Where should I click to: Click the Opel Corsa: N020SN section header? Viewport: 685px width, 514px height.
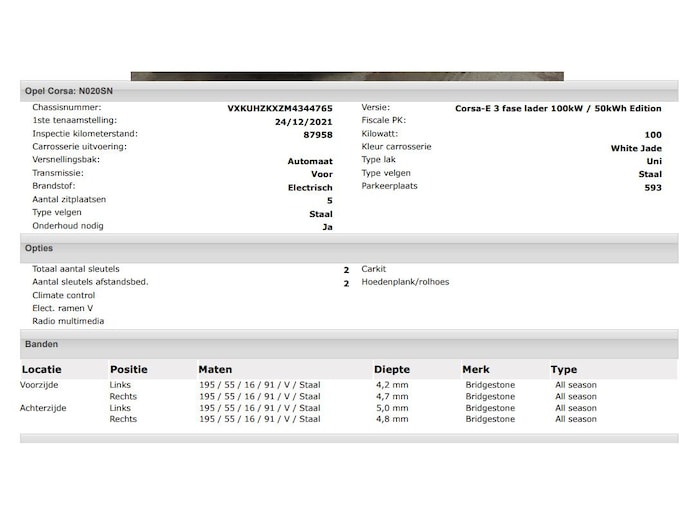click(x=69, y=91)
